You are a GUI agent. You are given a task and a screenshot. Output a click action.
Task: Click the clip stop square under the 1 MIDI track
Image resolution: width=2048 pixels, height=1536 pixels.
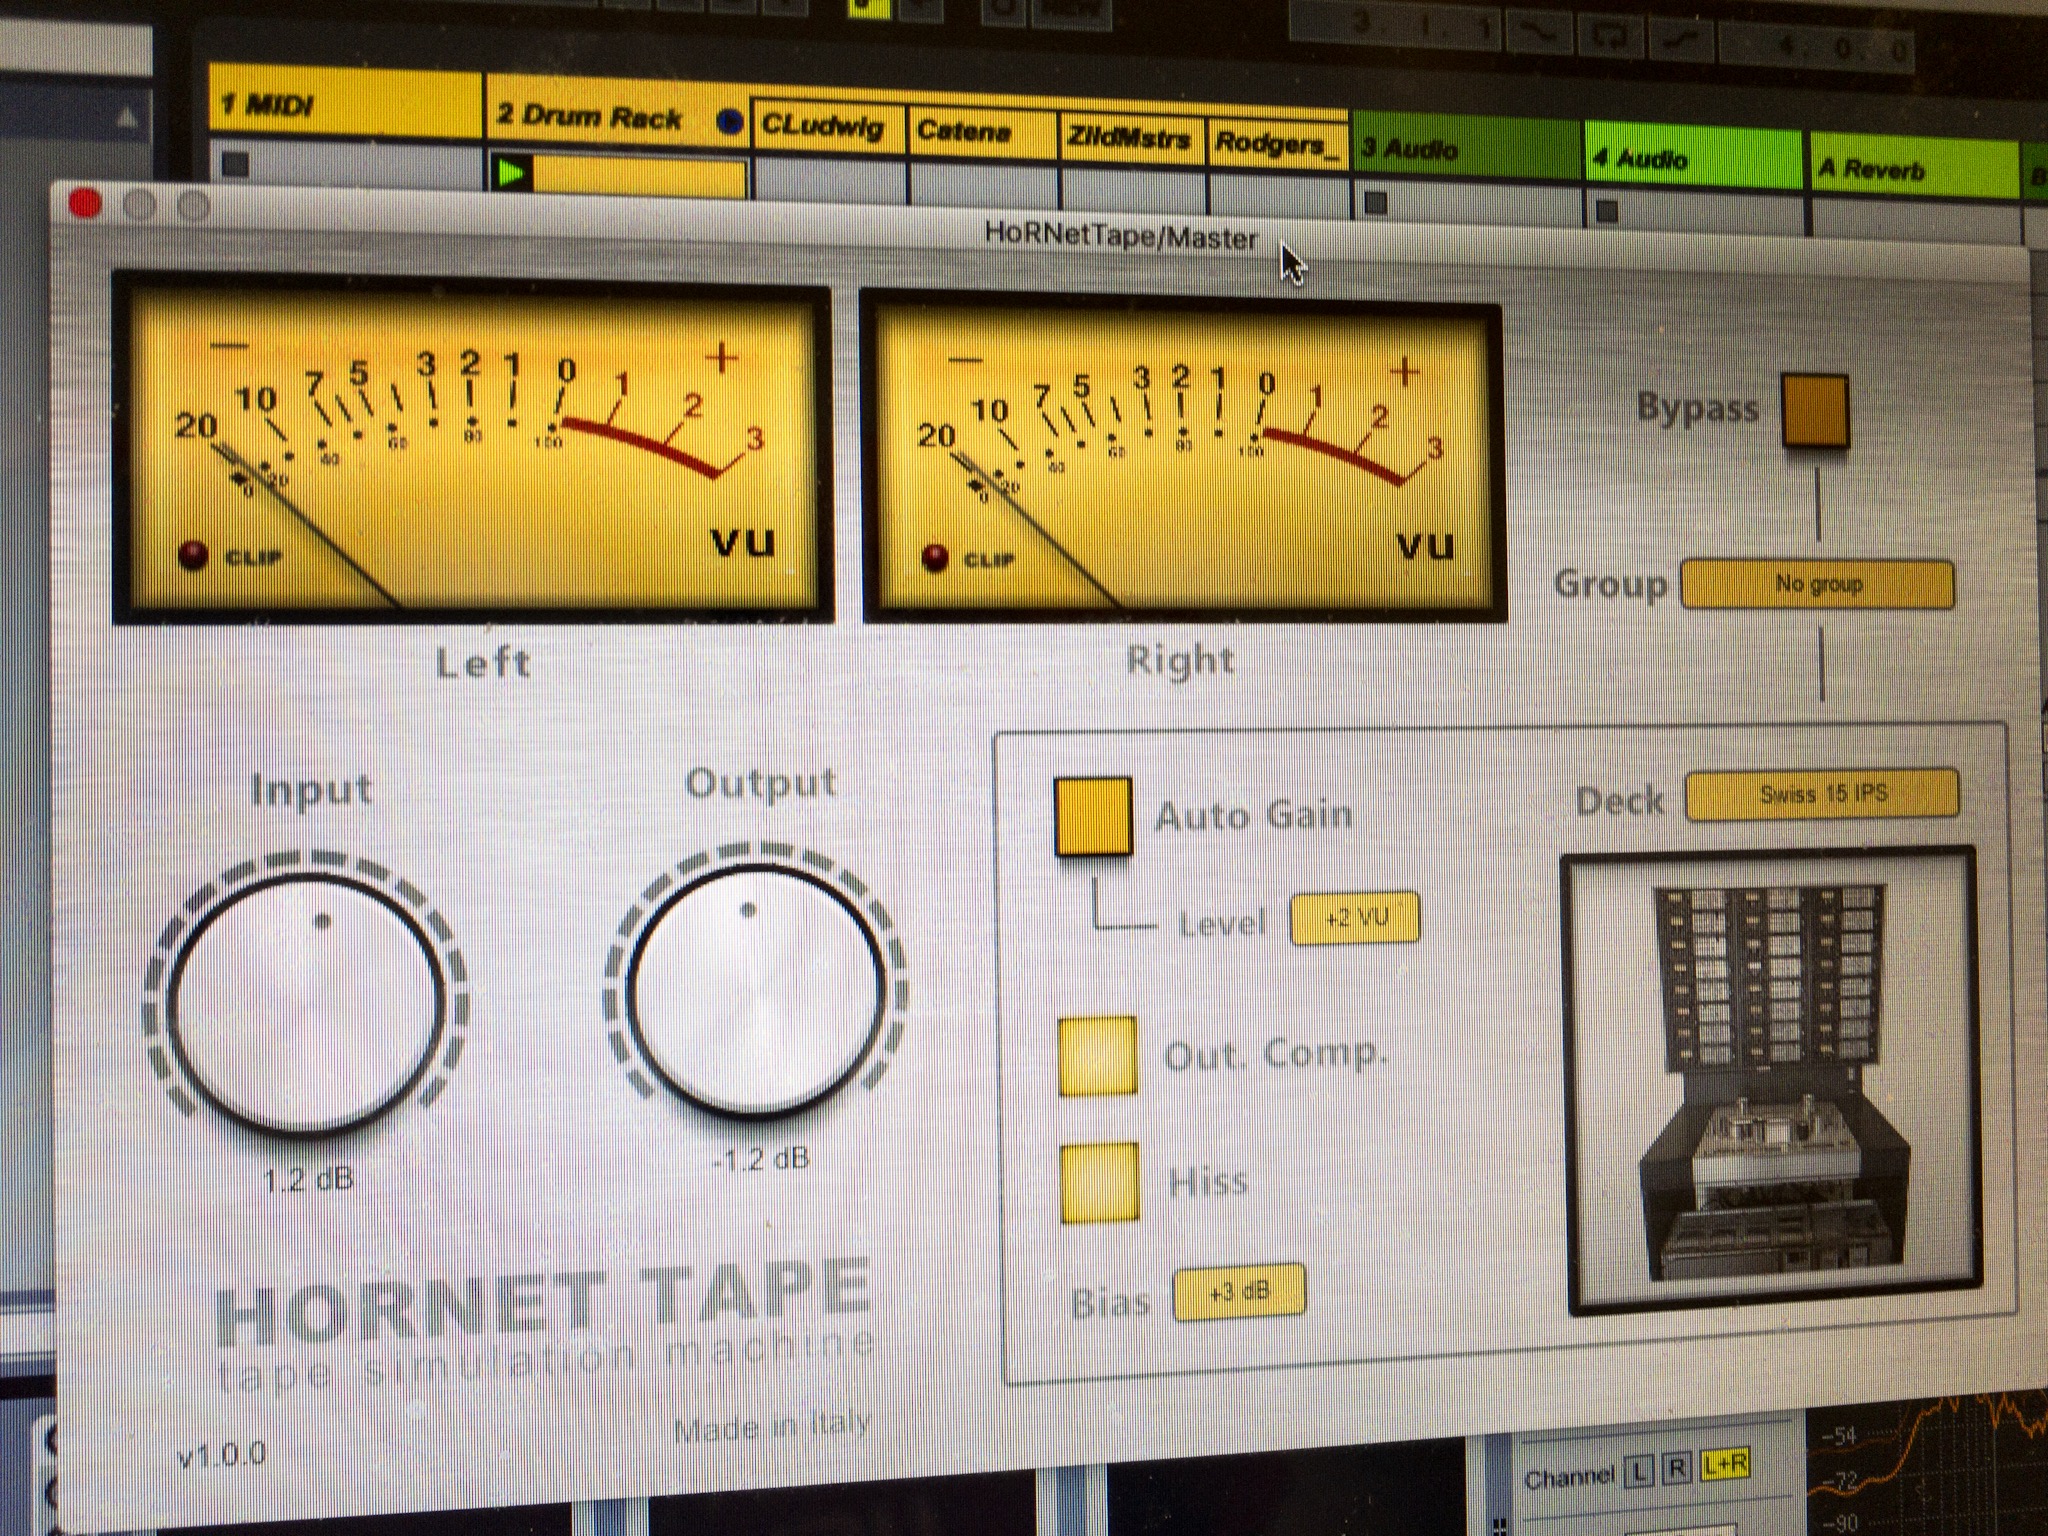pos(237,161)
